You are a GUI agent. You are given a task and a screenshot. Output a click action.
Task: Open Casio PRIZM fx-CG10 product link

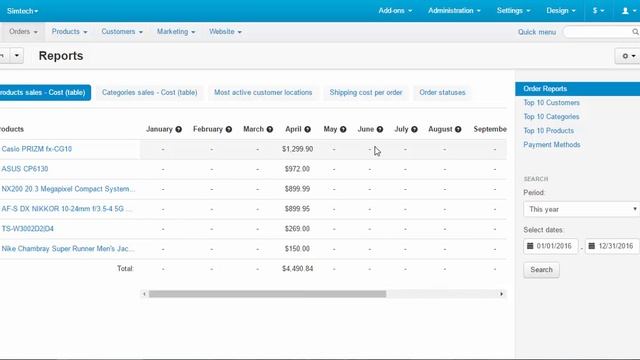[x=37, y=149]
